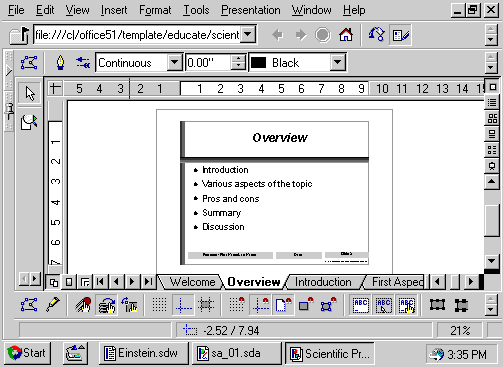Open the Format menu
This screenshot has height=367, width=503.
click(155, 10)
